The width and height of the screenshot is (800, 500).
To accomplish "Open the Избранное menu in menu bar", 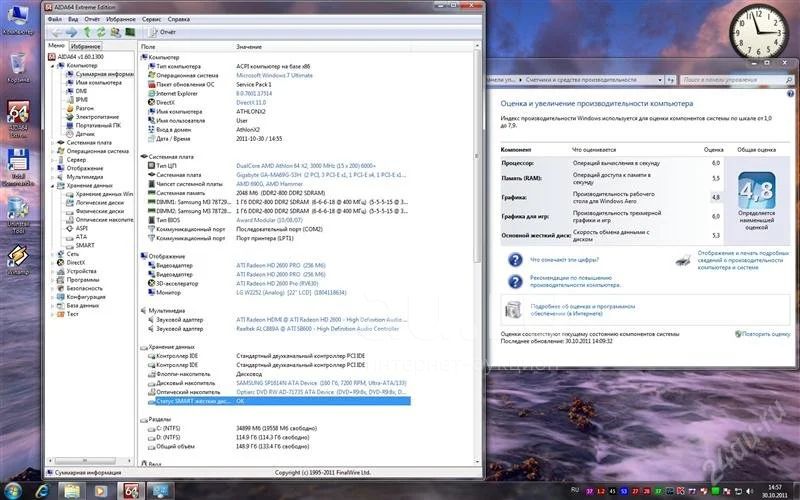I will coord(121,19).
